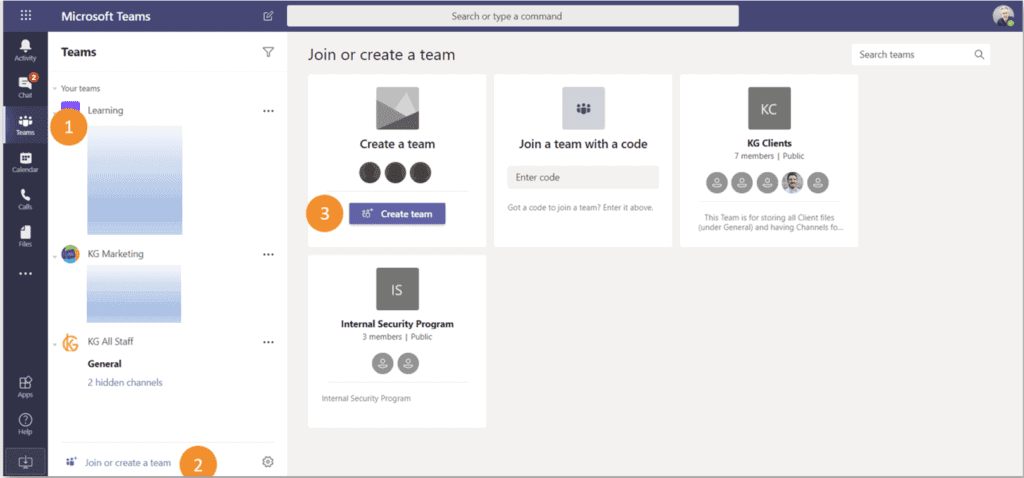Open the General channel

tap(104, 364)
